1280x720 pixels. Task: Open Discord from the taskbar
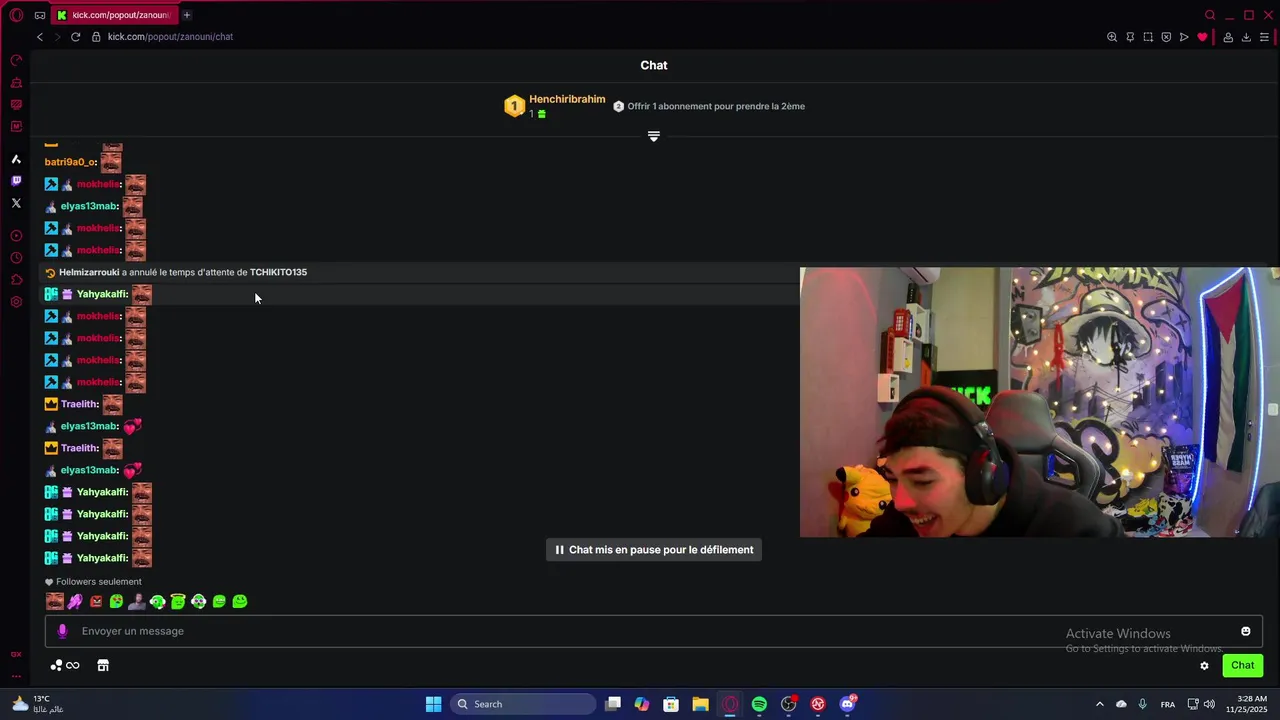(x=848, y=704)
